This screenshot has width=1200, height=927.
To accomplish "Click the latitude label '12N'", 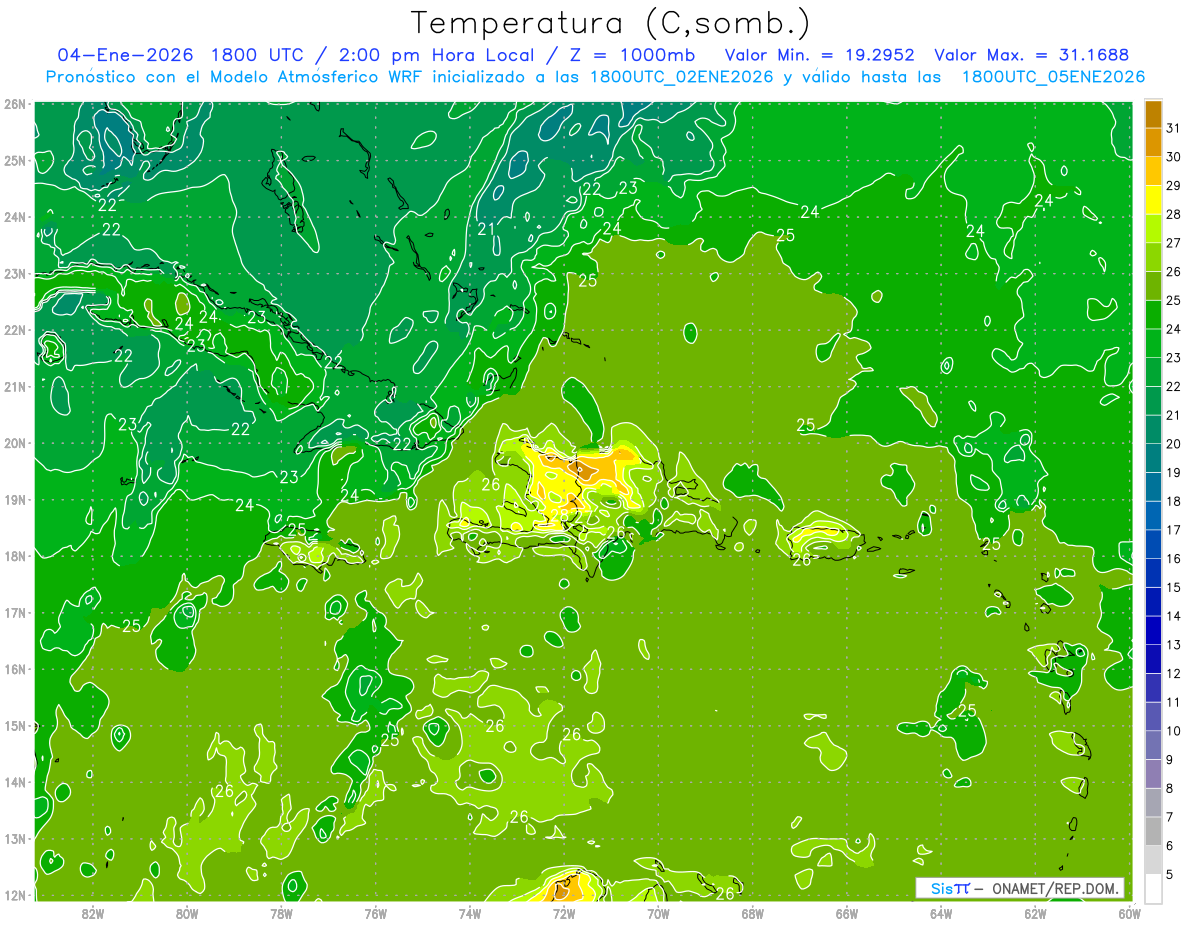I will 15,895.
